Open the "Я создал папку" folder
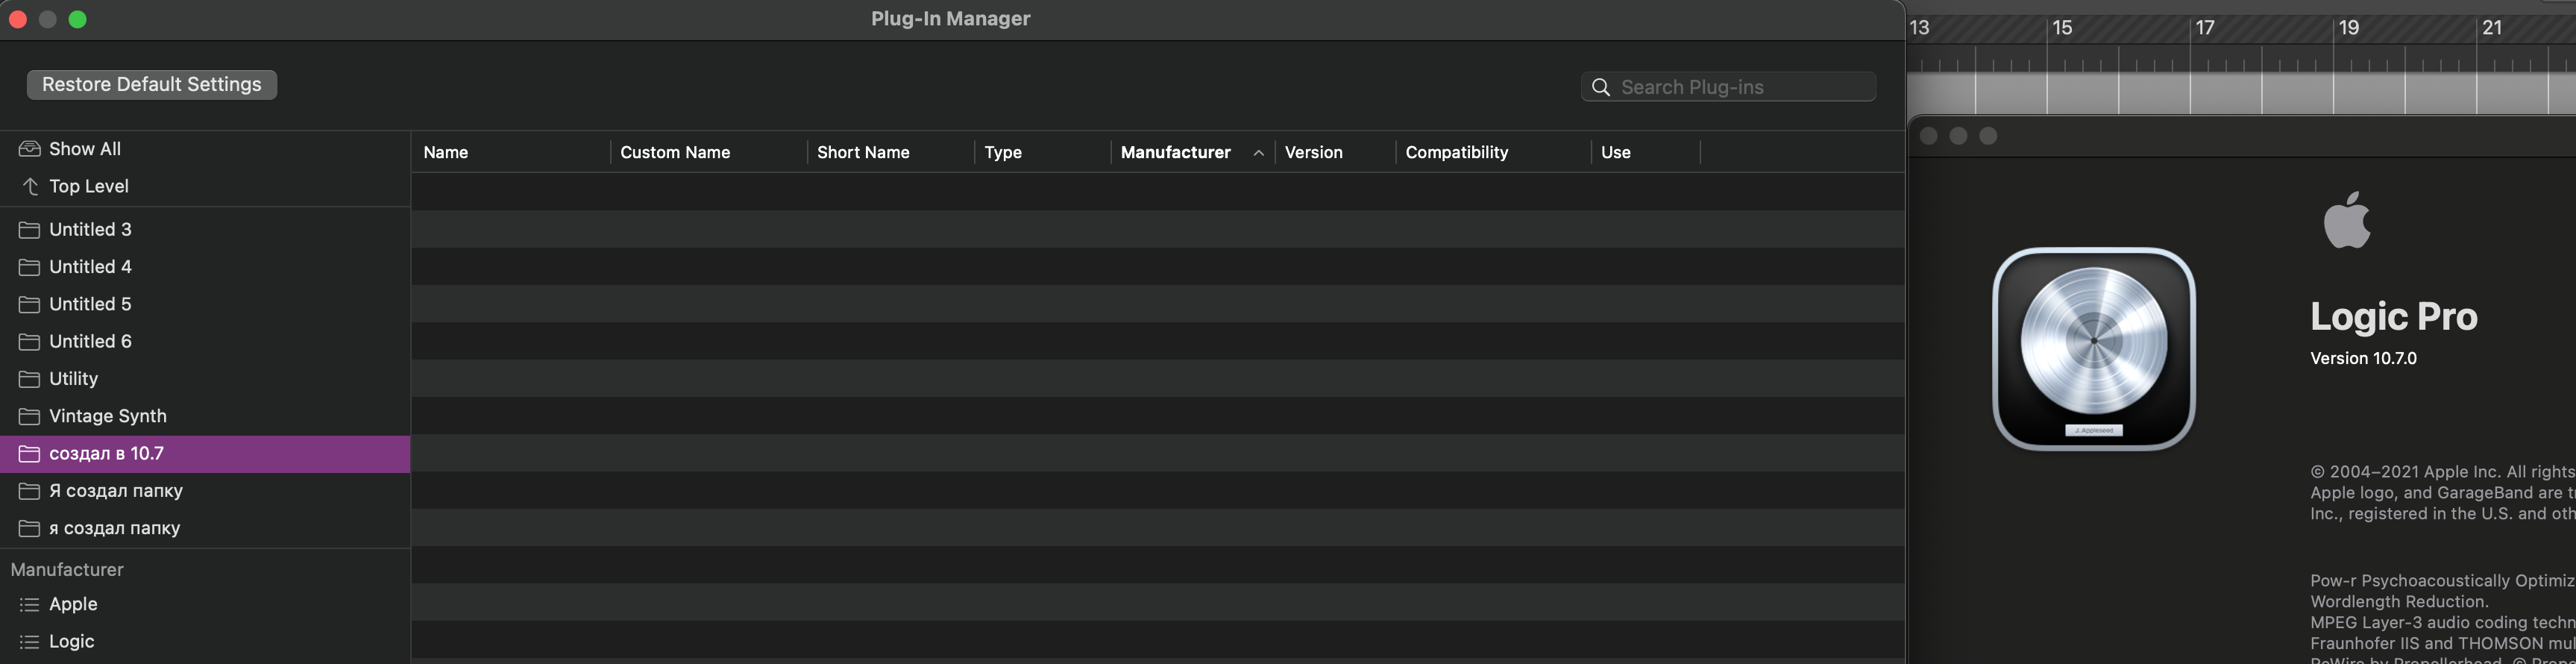 pyautogui.click(x=116, y=491)
